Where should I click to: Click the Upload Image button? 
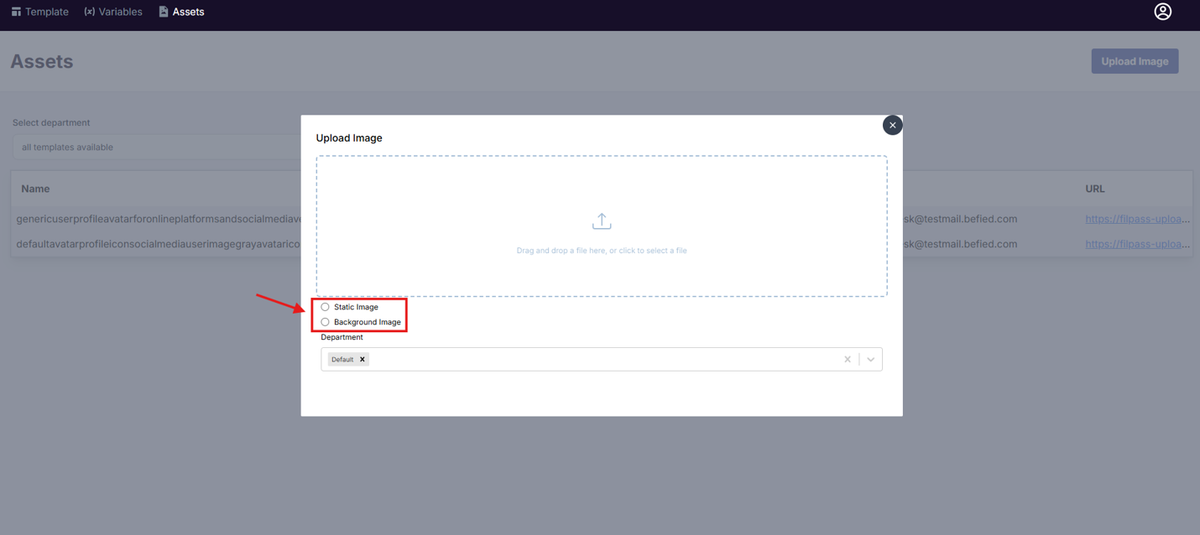pyautogui.click(x=1134, y=61)
